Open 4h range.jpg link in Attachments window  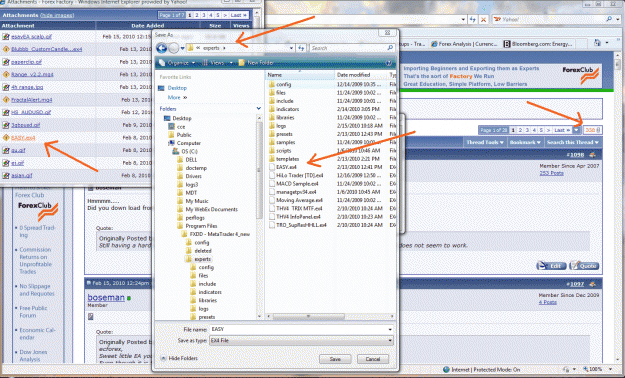(27, 87)
